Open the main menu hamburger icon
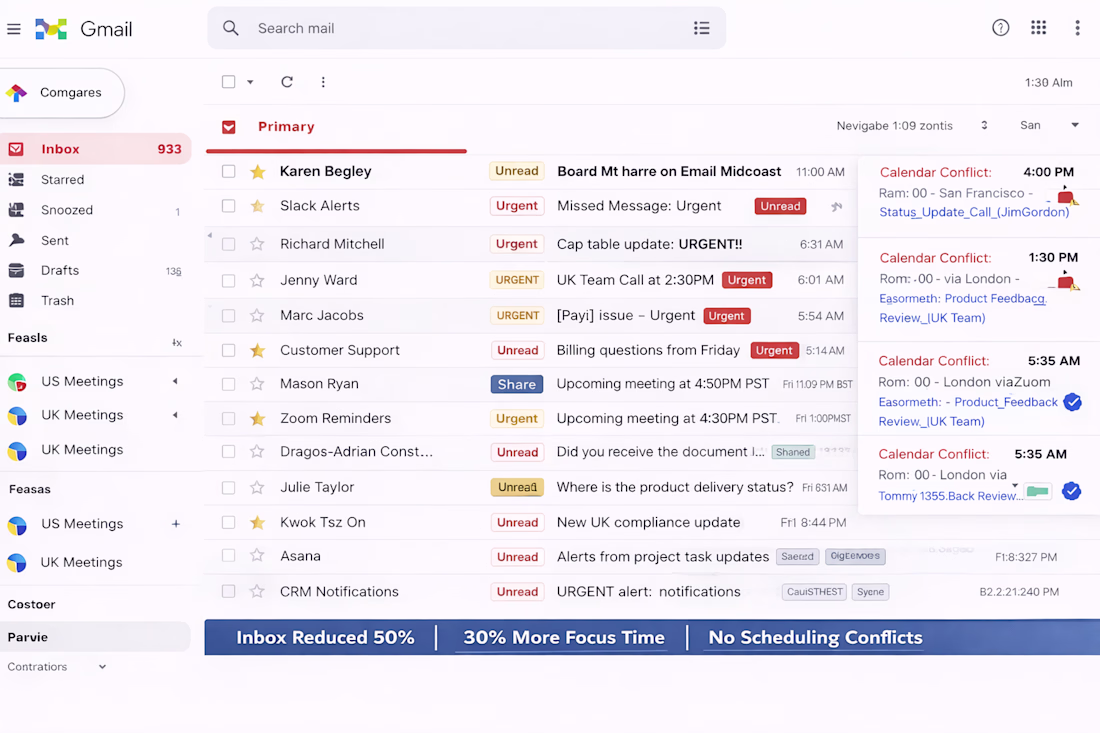Viewport: 1100px width, 733px height. pyautogui.click(x=13, y=29)
